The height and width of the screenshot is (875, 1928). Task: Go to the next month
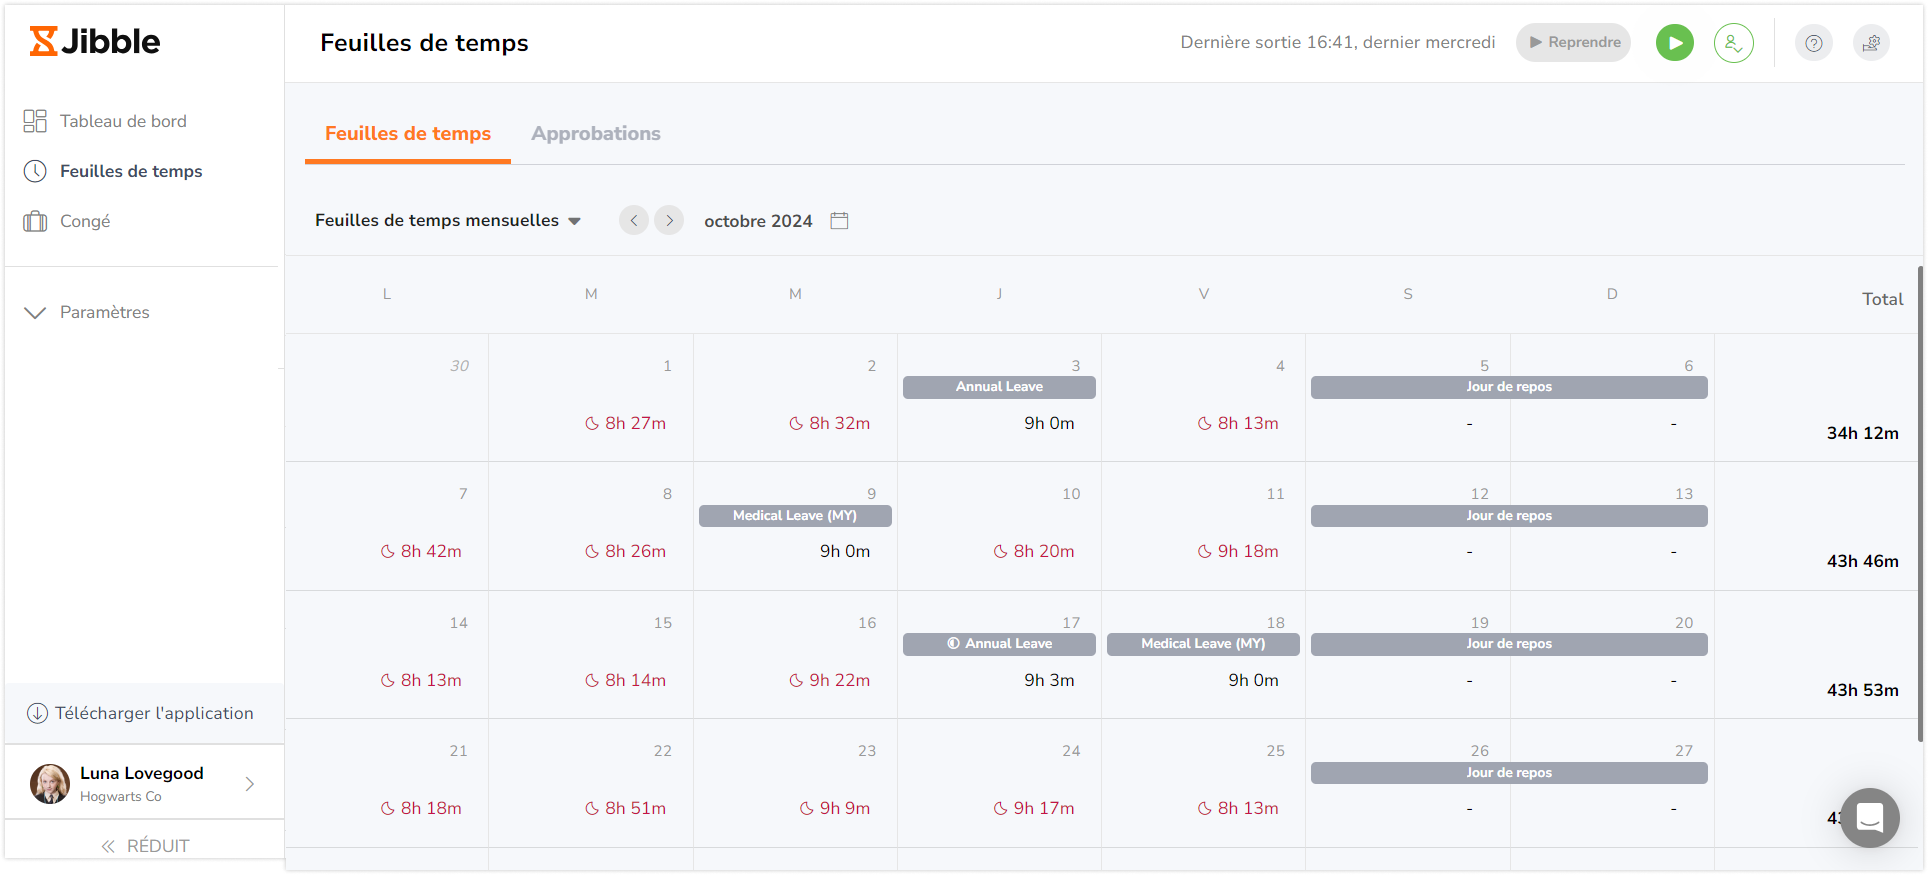(669, 220)
